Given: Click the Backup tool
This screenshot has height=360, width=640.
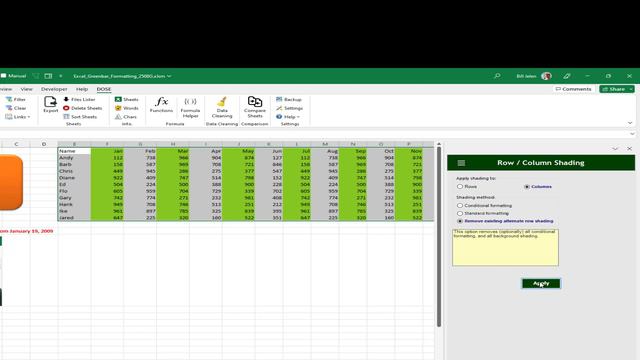Looking at the screenshot, I should point(289,99).
